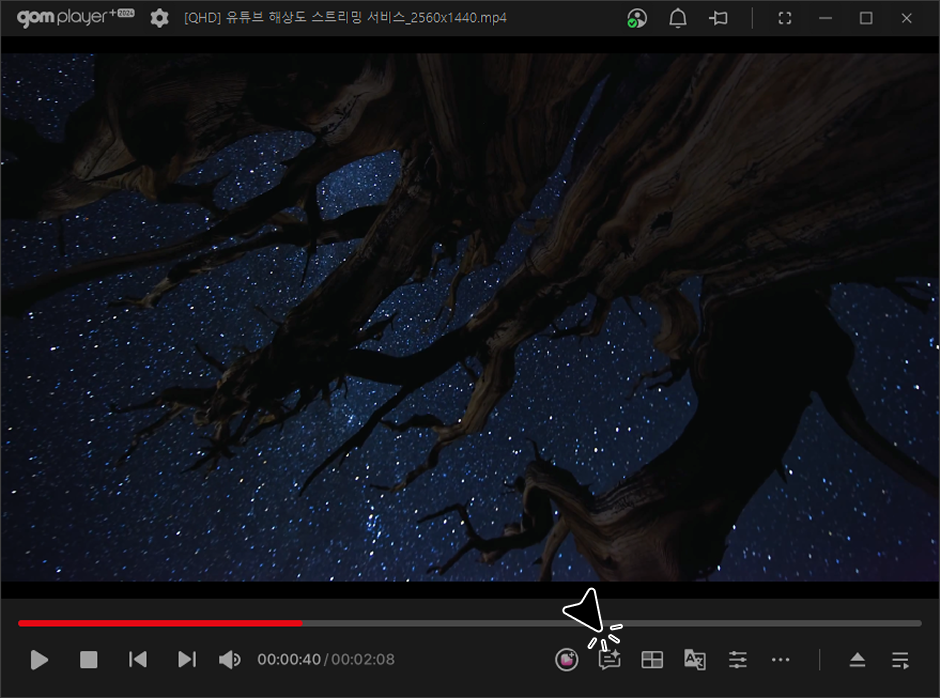The width and height of the screenshot is (940, 698).
Task: Skip to the next track
Action: [186, 660]
